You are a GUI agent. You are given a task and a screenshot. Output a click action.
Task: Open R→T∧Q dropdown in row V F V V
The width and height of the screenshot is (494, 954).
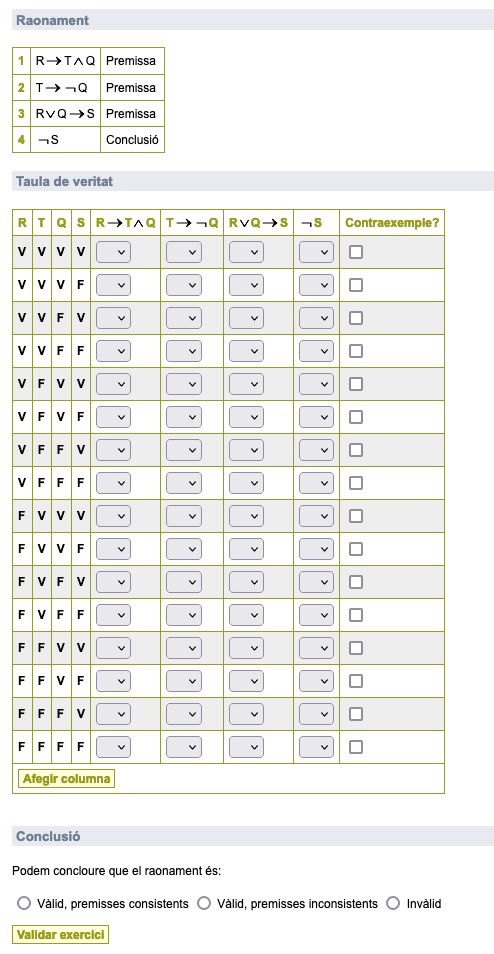coord(113,384)
